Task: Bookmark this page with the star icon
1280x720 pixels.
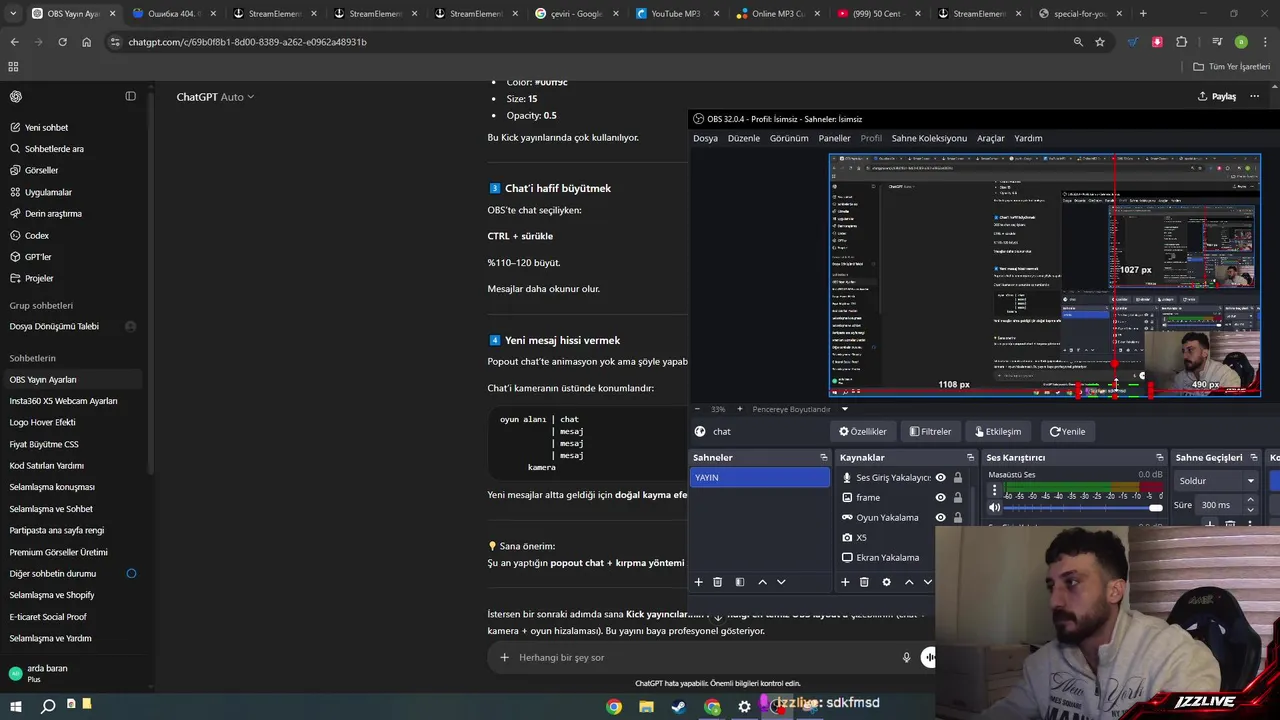Action: [x=1100, y=42]
